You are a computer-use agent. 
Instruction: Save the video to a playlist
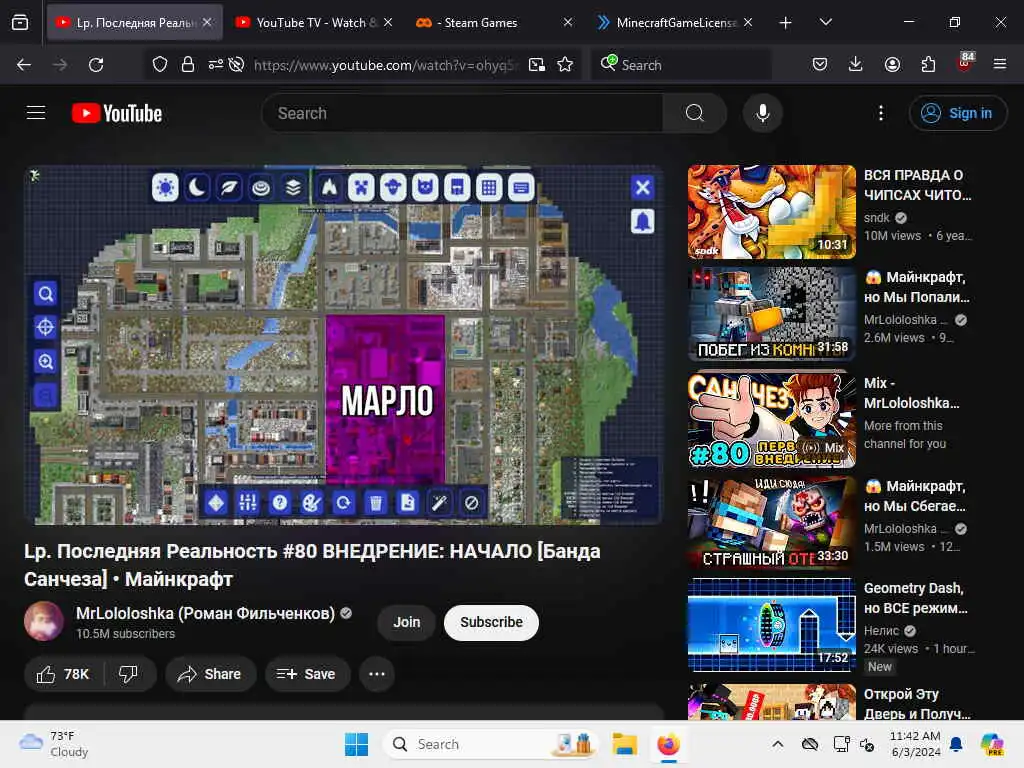(x=306, y=674)
